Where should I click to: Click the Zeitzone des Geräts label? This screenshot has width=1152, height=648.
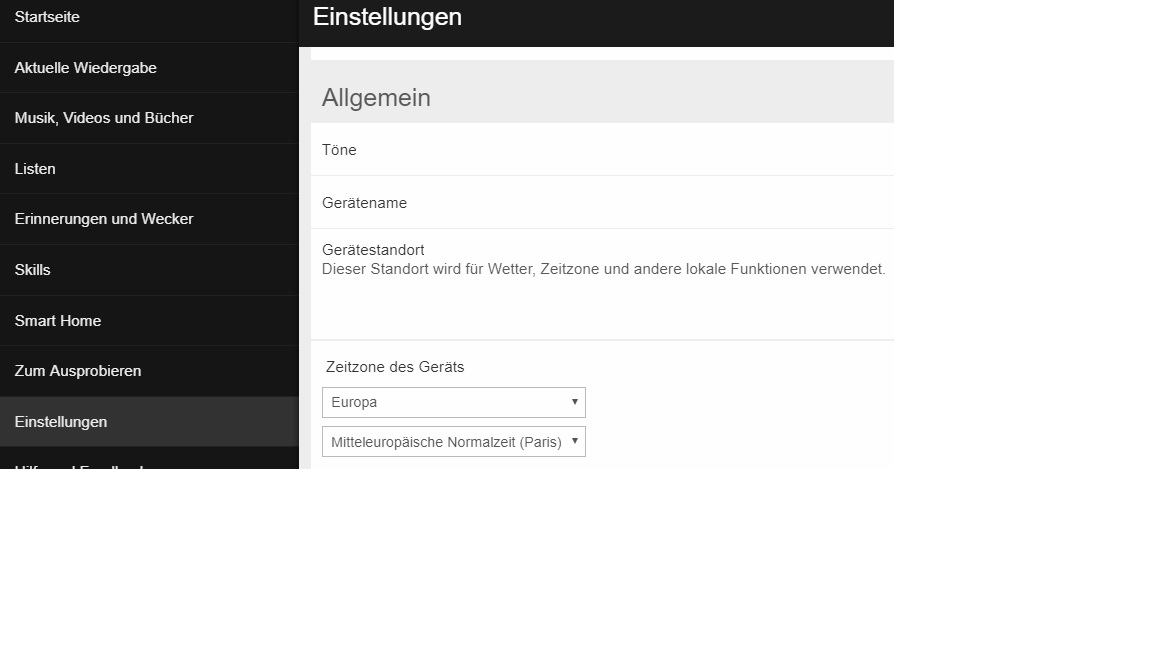[x=395, y=367]
